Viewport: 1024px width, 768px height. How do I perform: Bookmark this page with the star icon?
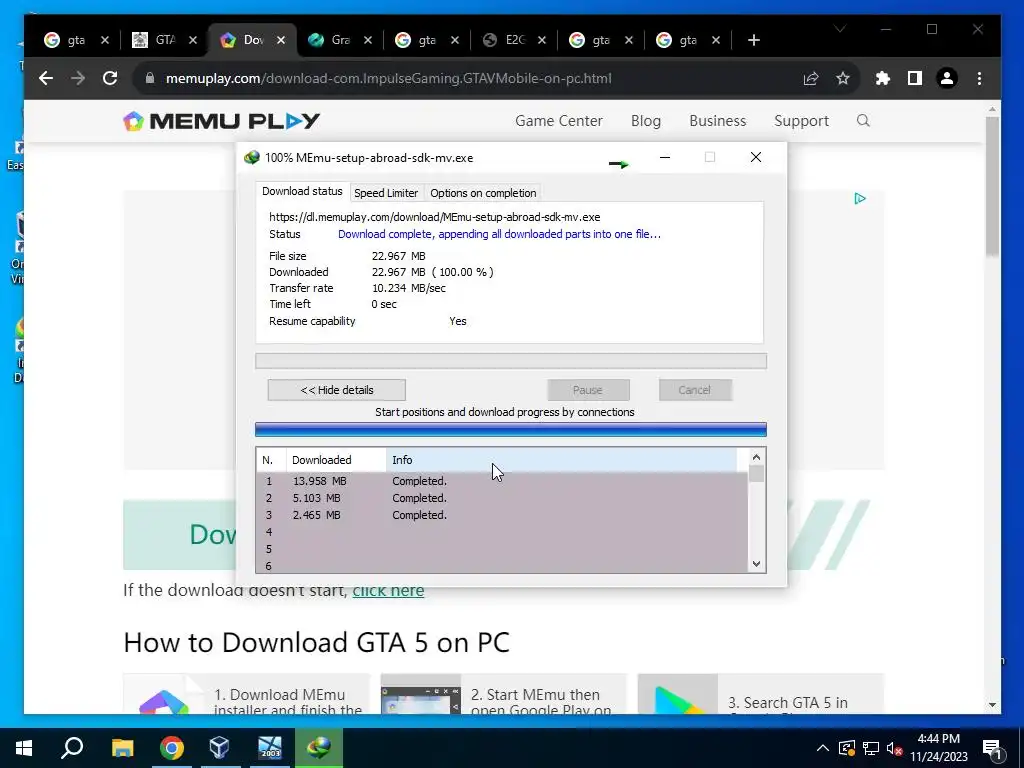843,78
